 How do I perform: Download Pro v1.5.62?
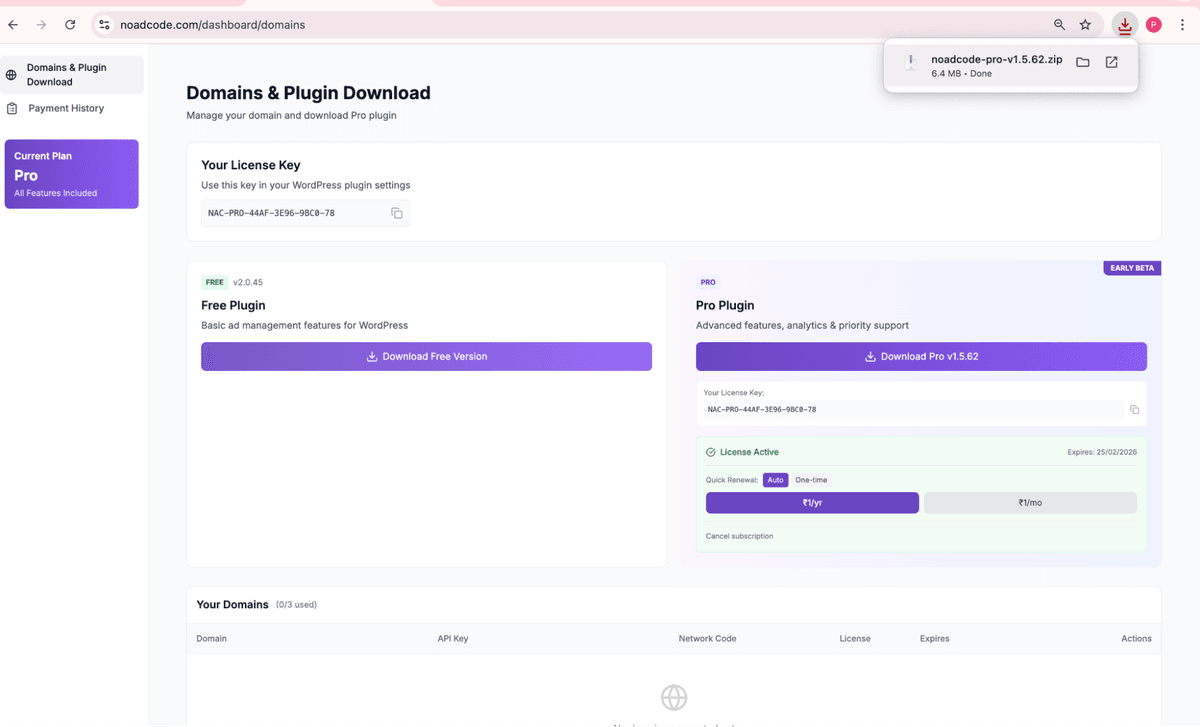[x=921, y=356]
